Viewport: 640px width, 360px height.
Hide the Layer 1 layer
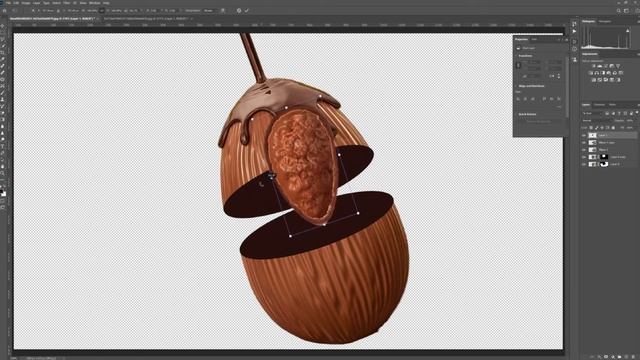[584, 136]
